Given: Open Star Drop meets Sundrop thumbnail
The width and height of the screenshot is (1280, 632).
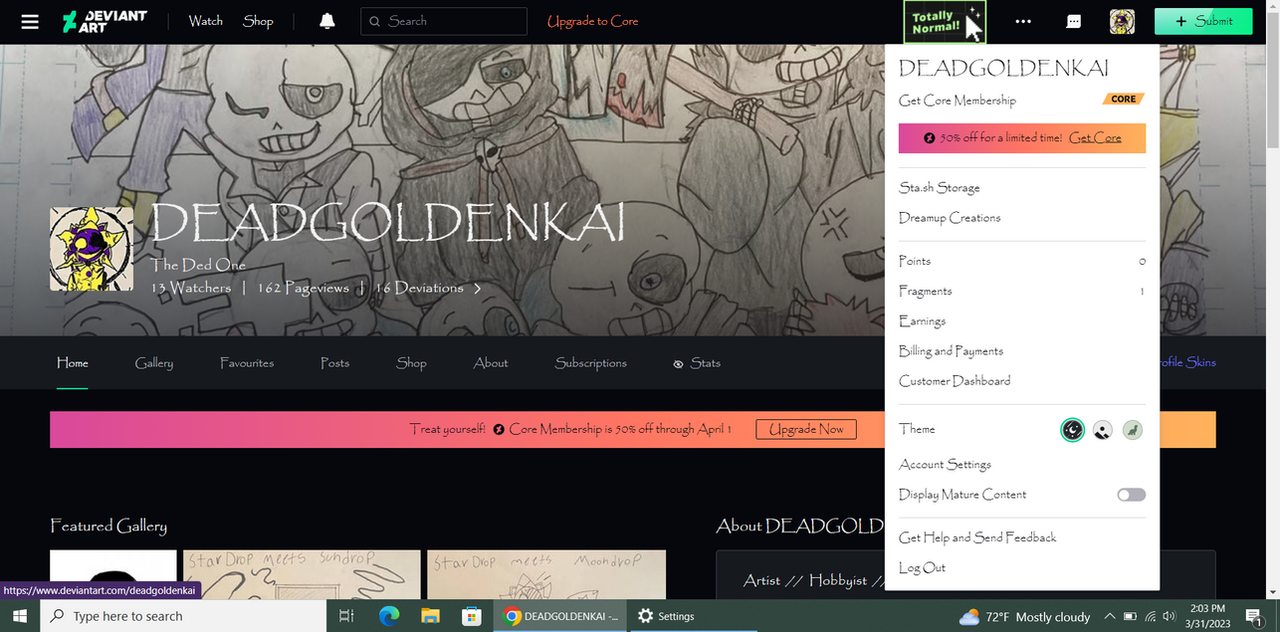Looking at the screenshot, I should [x=301, y=575].
